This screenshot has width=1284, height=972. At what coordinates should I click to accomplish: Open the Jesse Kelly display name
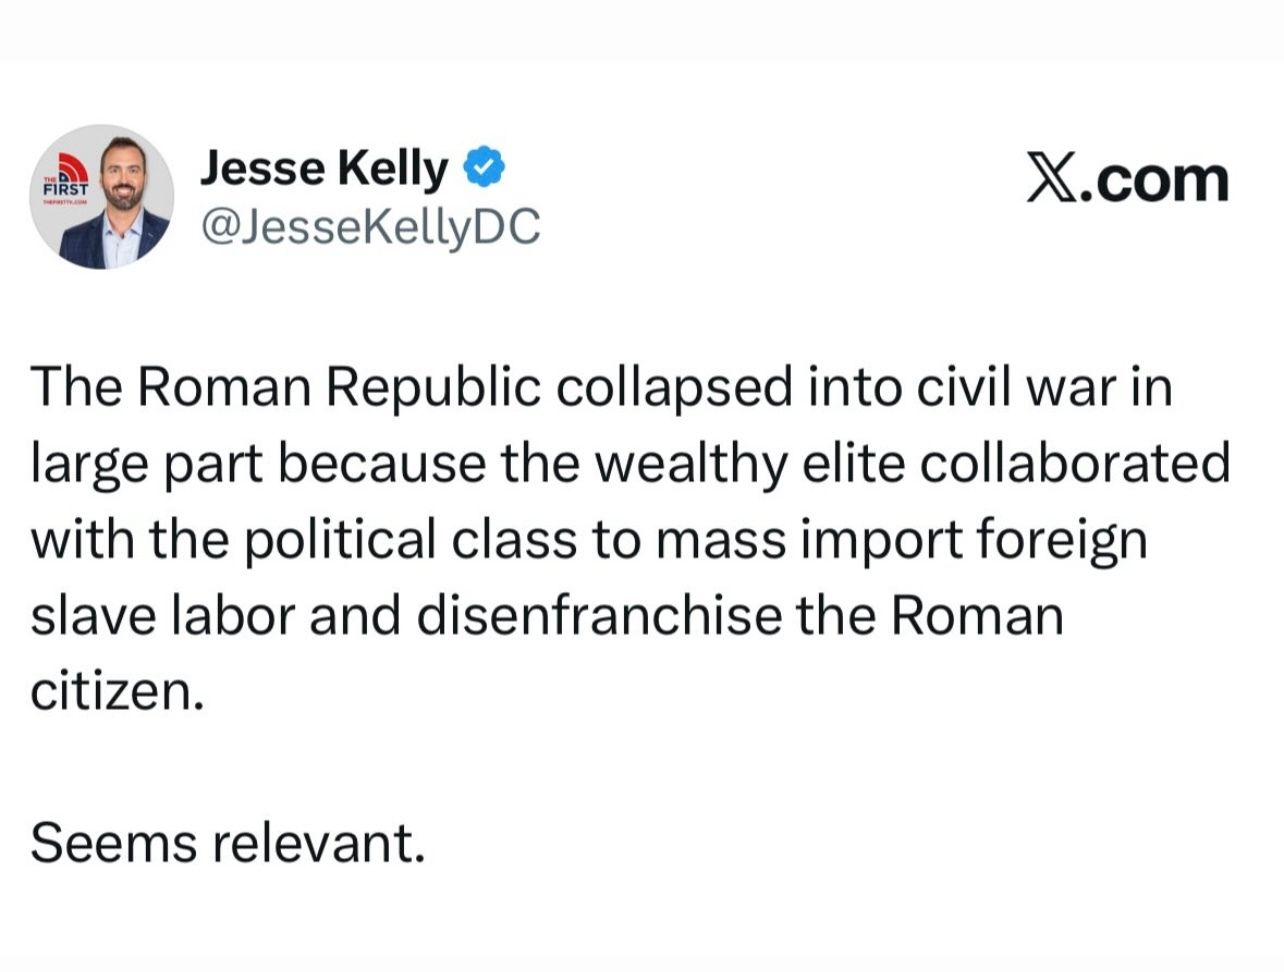coord(325,169)
